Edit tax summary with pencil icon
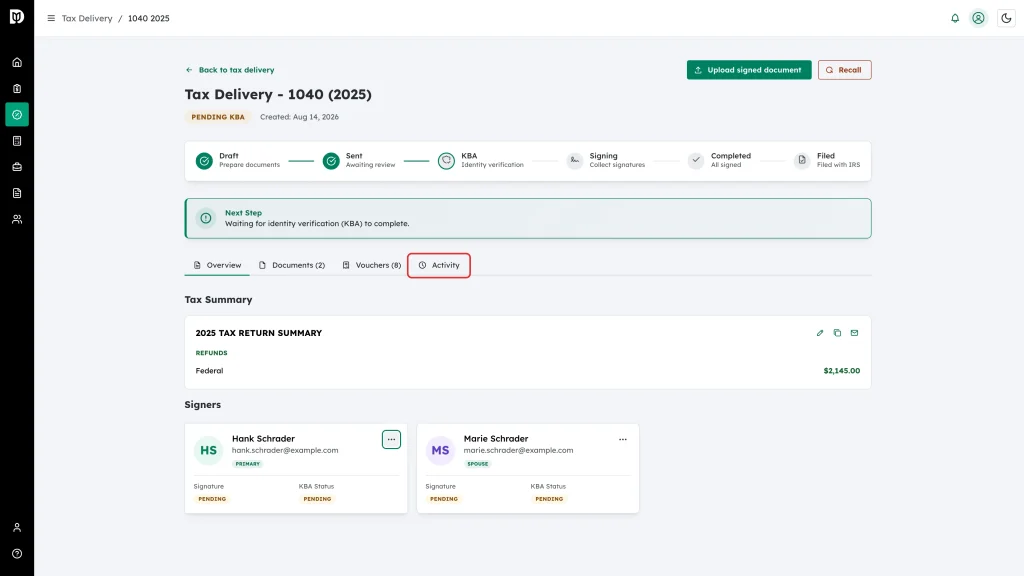This screenshot has width=1024, height=576. (x=820, y=333)
